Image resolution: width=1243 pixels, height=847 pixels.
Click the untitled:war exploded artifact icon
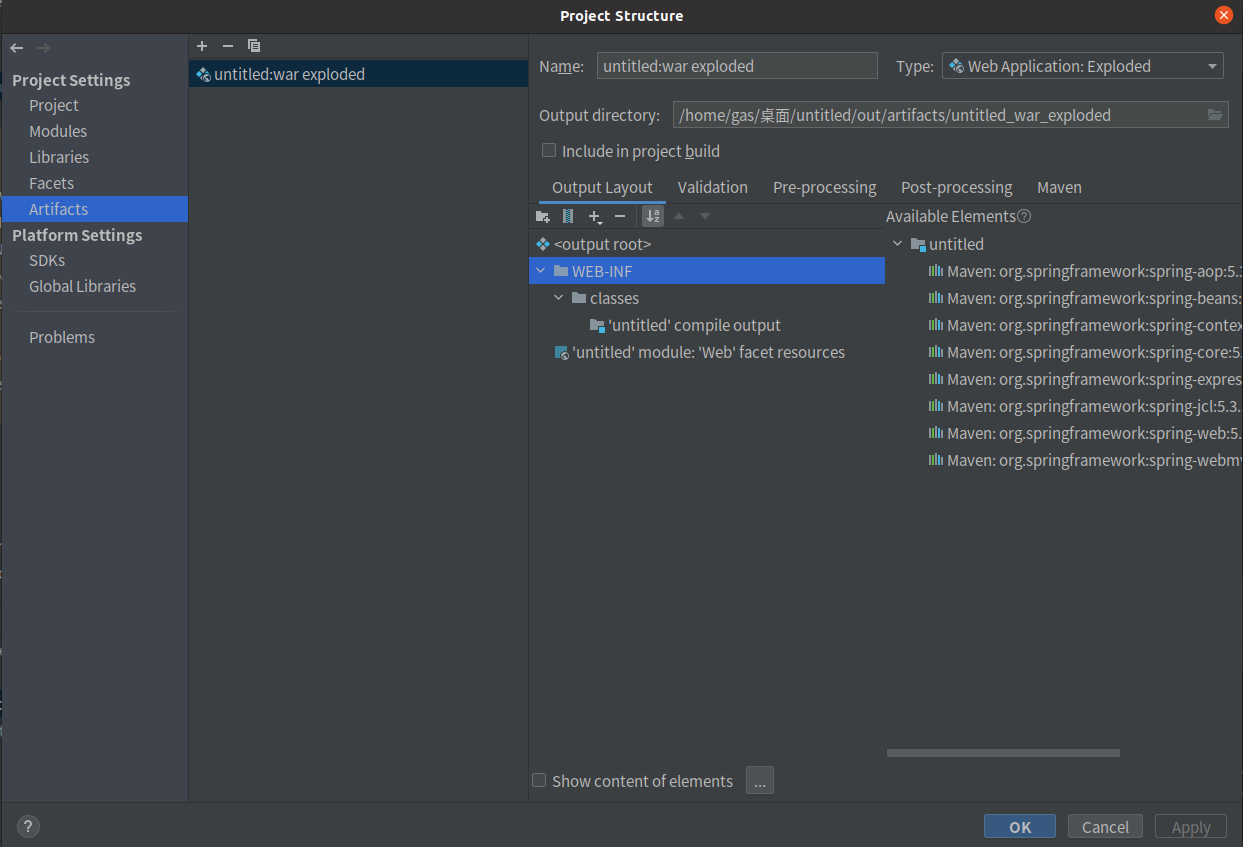tap(203, 74)
